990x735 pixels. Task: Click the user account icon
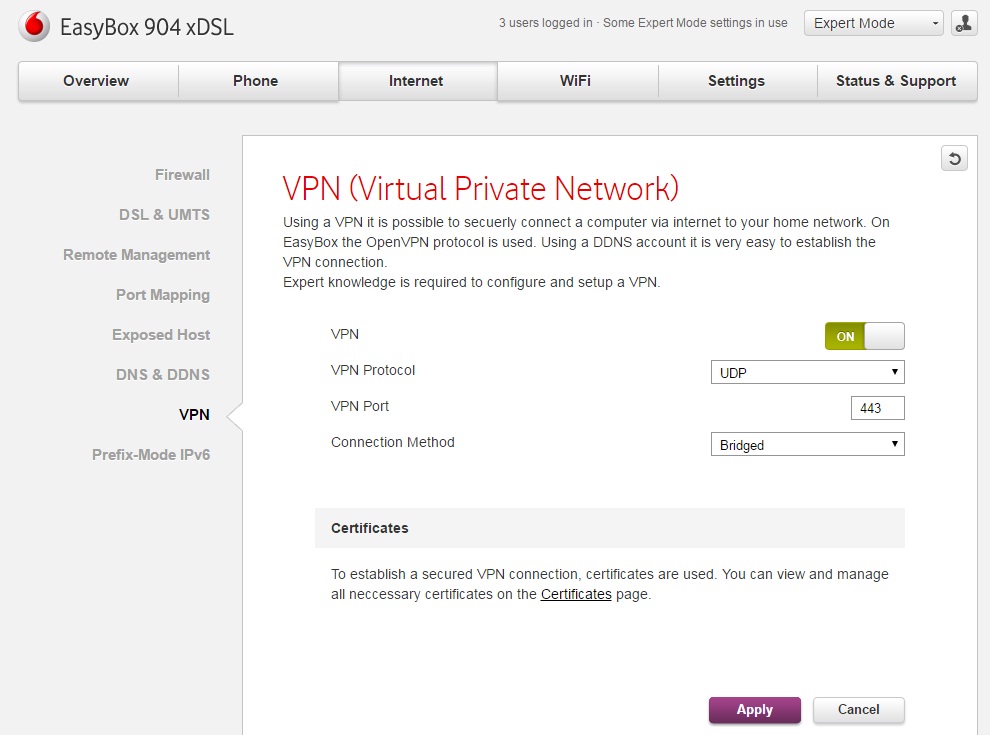(964, 23)
